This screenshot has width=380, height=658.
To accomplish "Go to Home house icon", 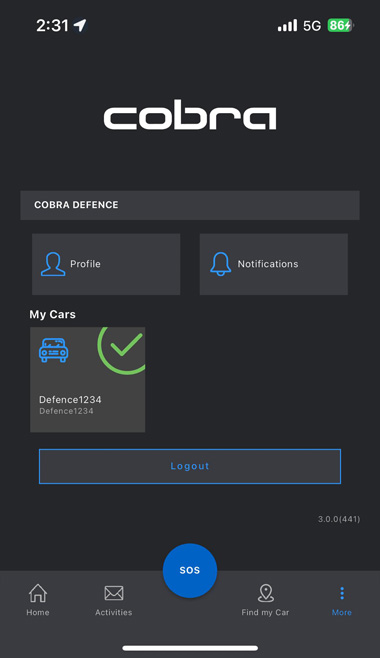I will [x=38, y=593].
